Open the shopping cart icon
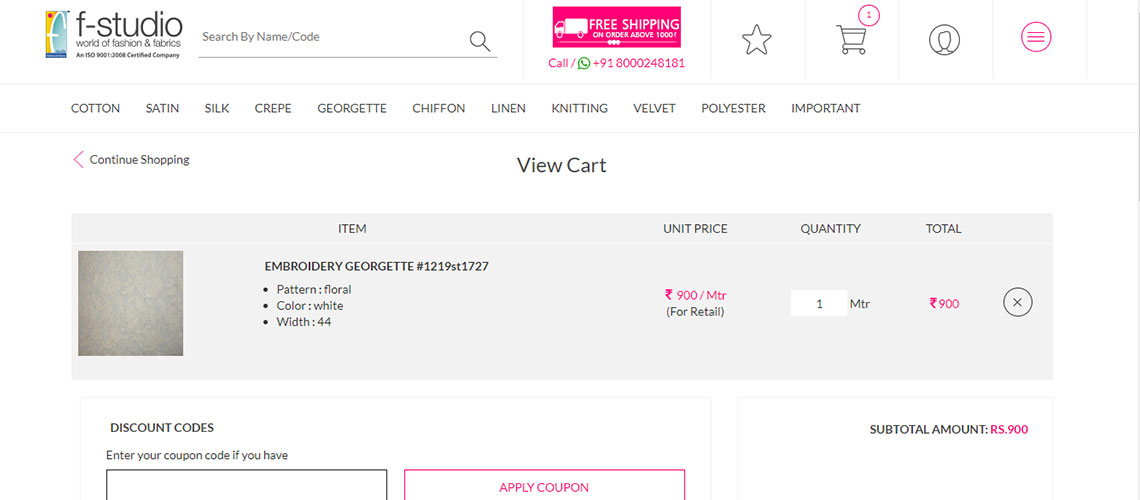This screenshot has height=500, width=1140. coord(851,39)
